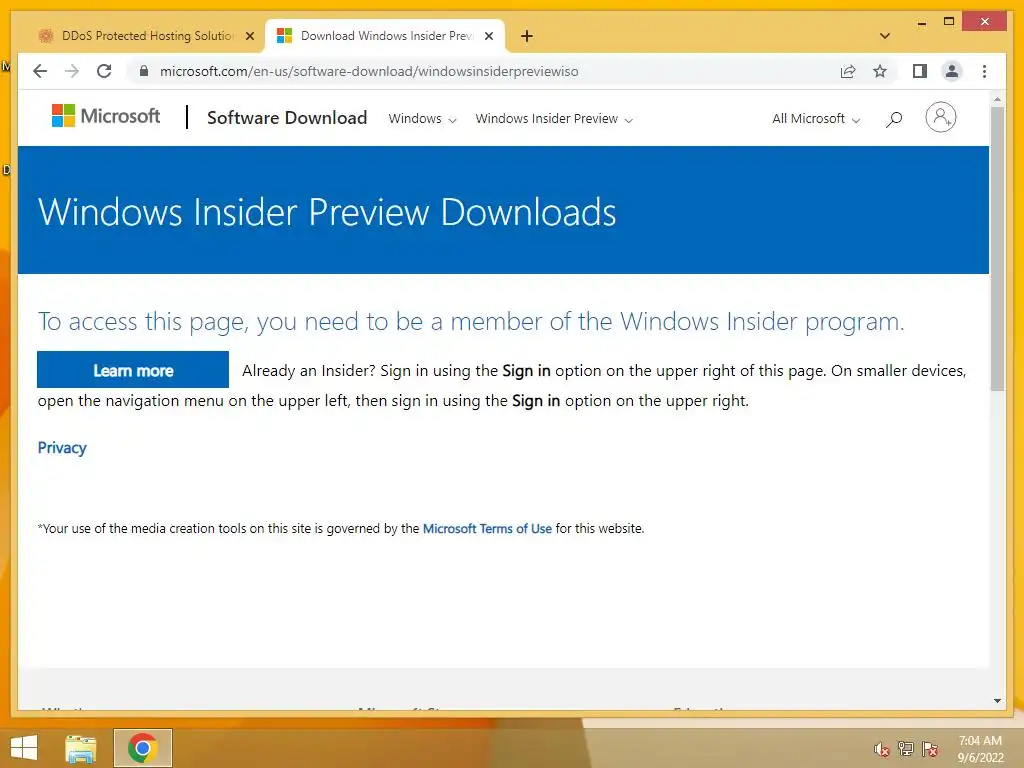Open the Microsoft Terms of Use link
This screenshot has width=1024, height=768.
tap(487, 528)
